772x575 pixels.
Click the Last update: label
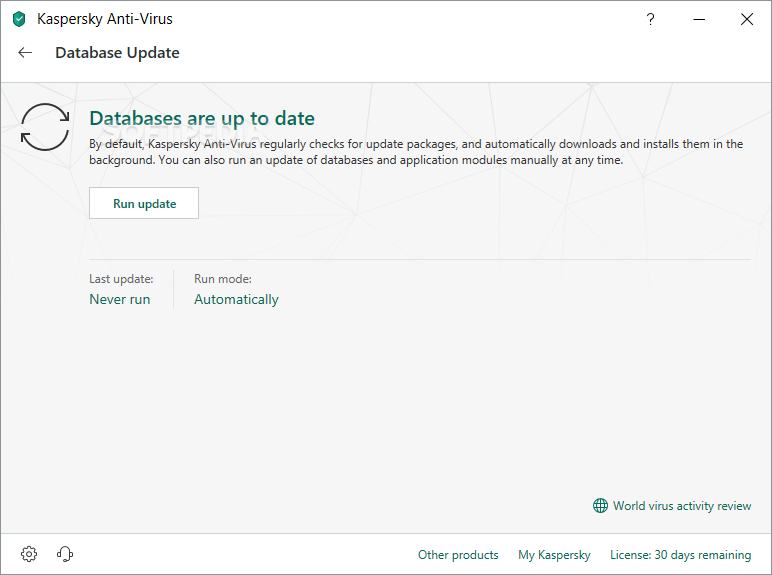click(121, 279)
